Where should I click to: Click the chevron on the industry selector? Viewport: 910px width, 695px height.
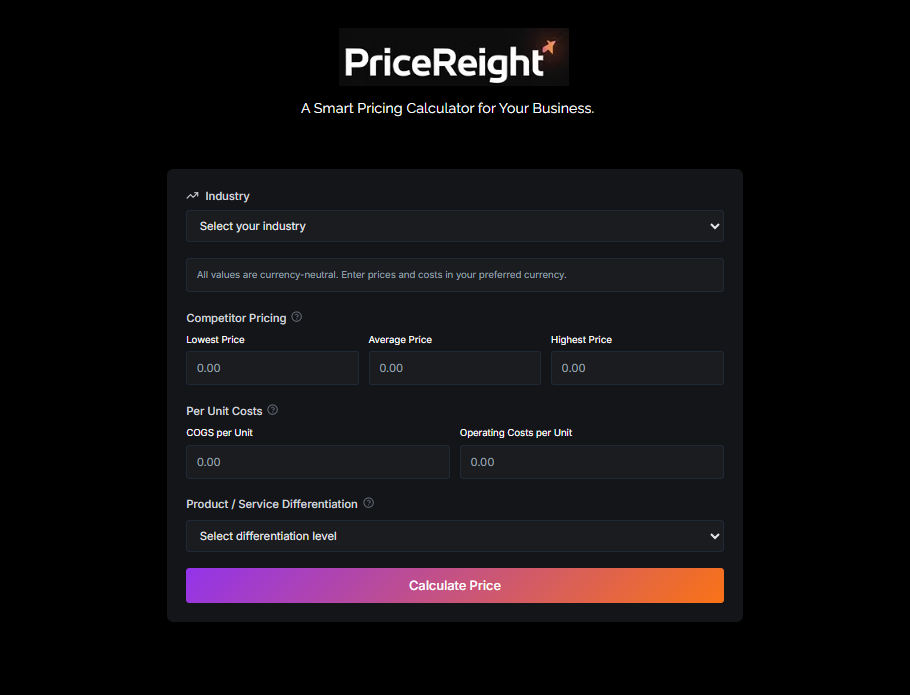click(x=716, y=226)
